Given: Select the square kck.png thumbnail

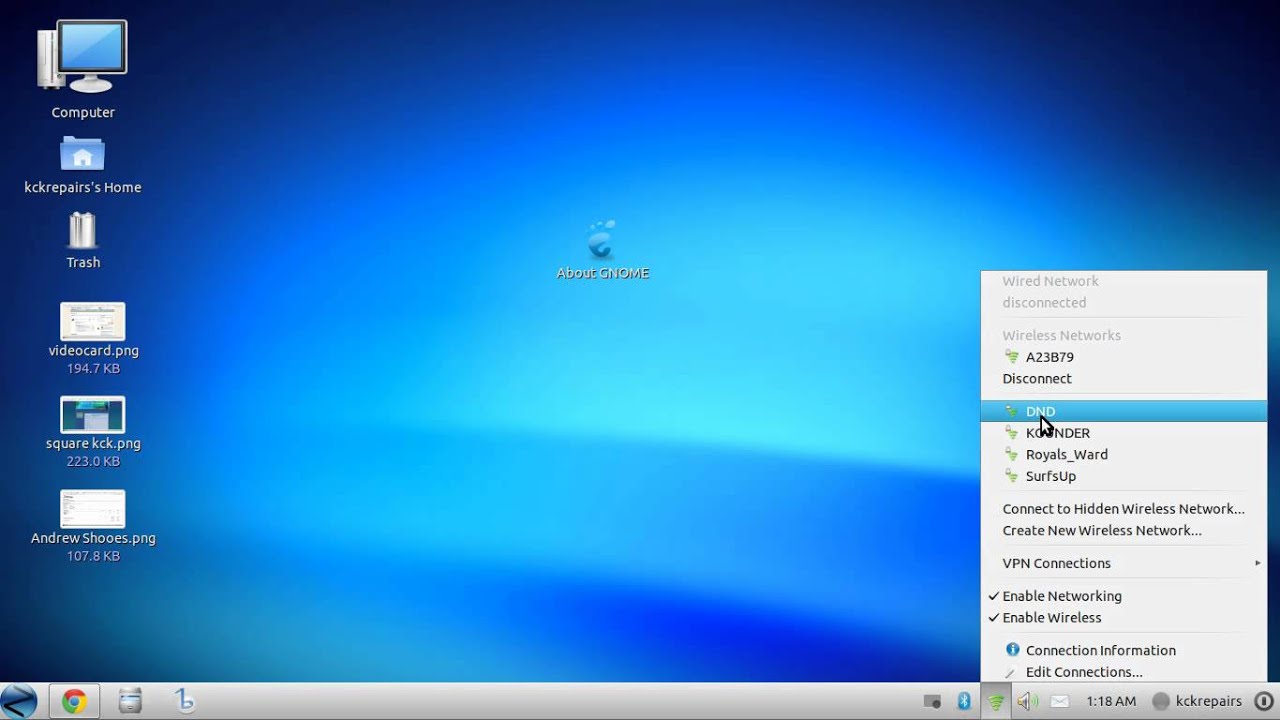Looking at the screenshot, I should [93, 414].
